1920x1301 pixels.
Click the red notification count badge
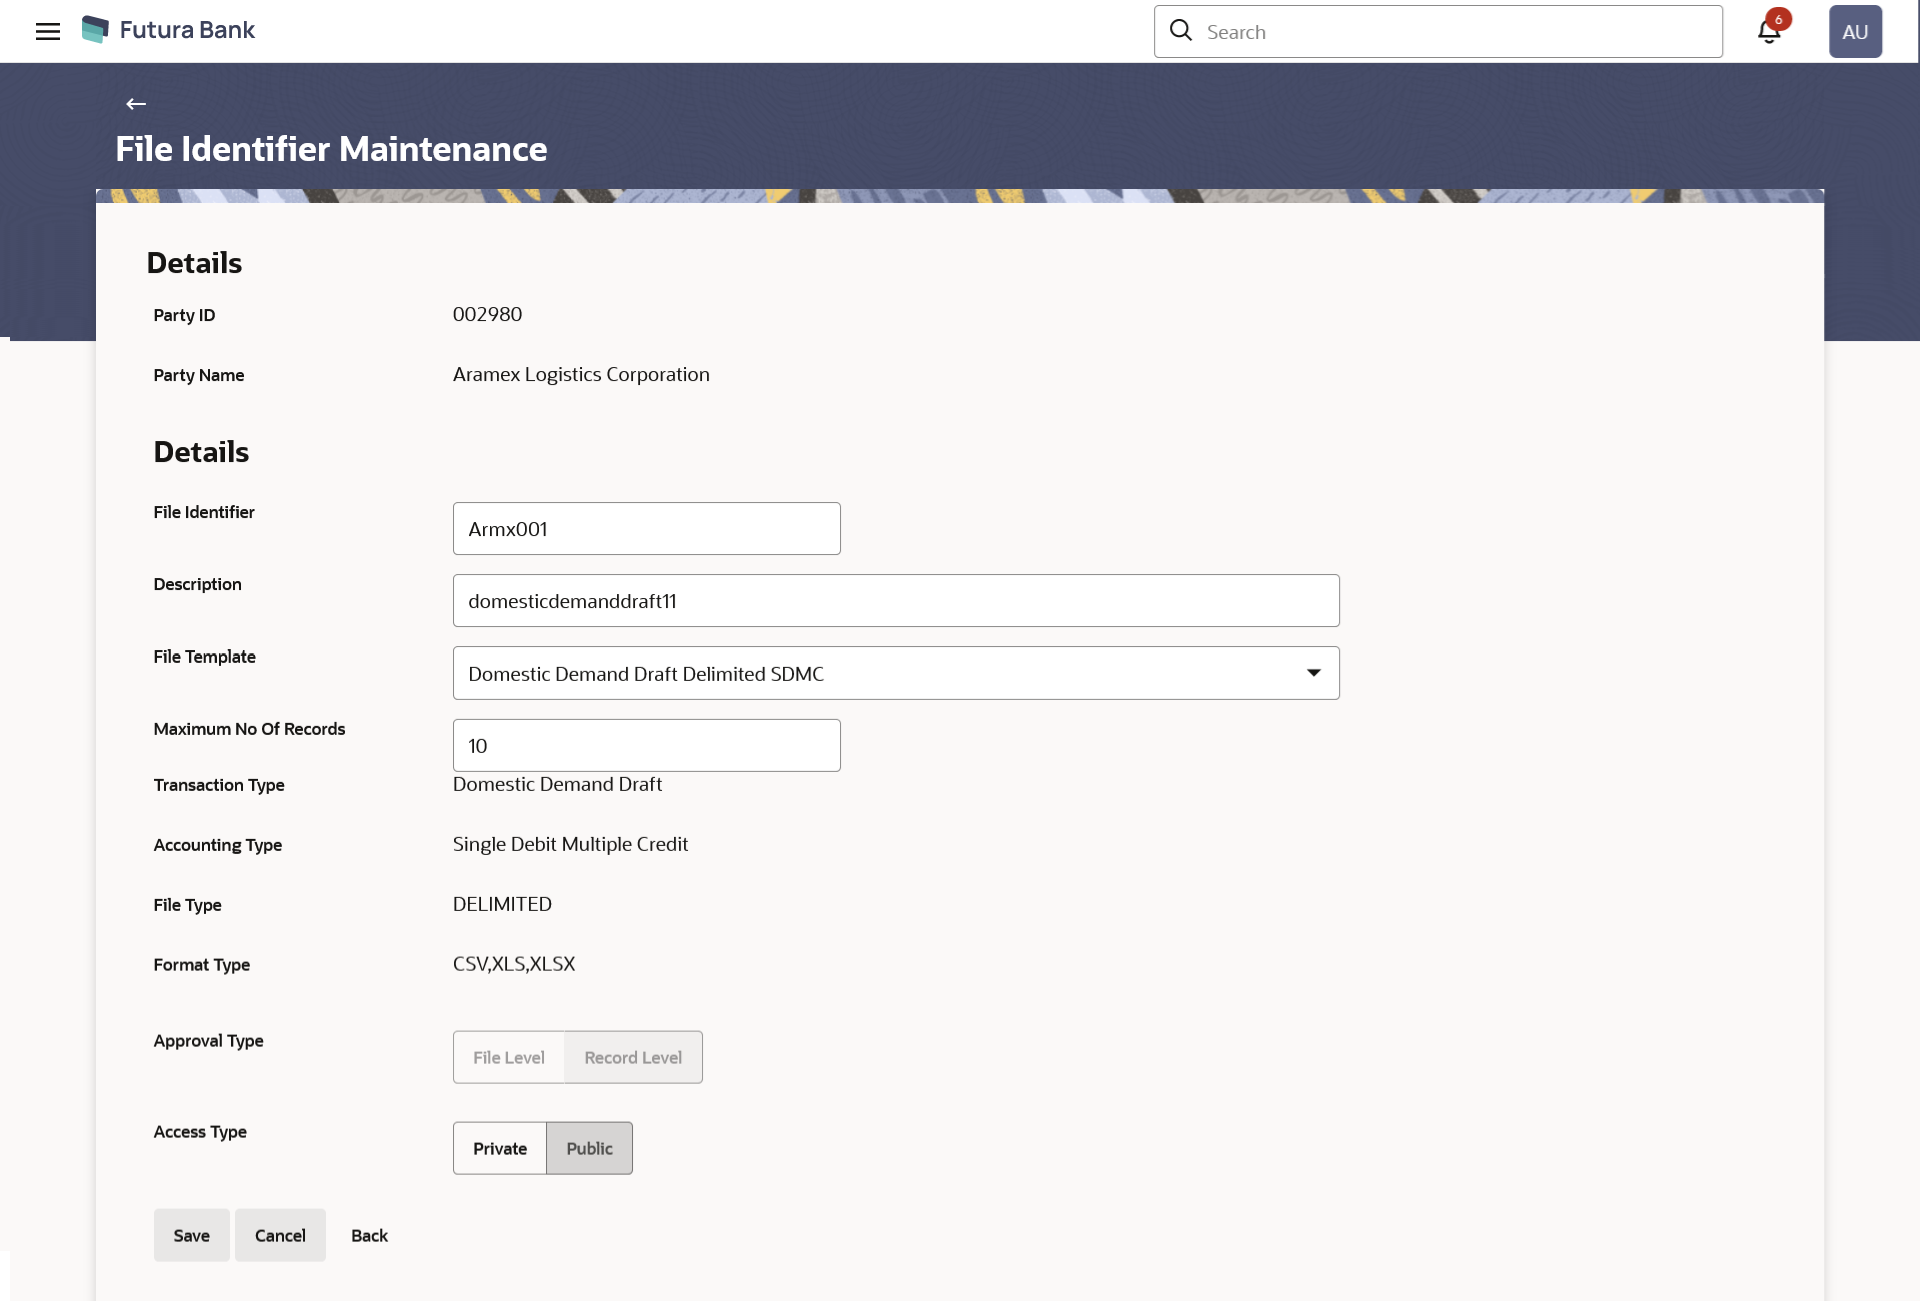click(1779, 19)
